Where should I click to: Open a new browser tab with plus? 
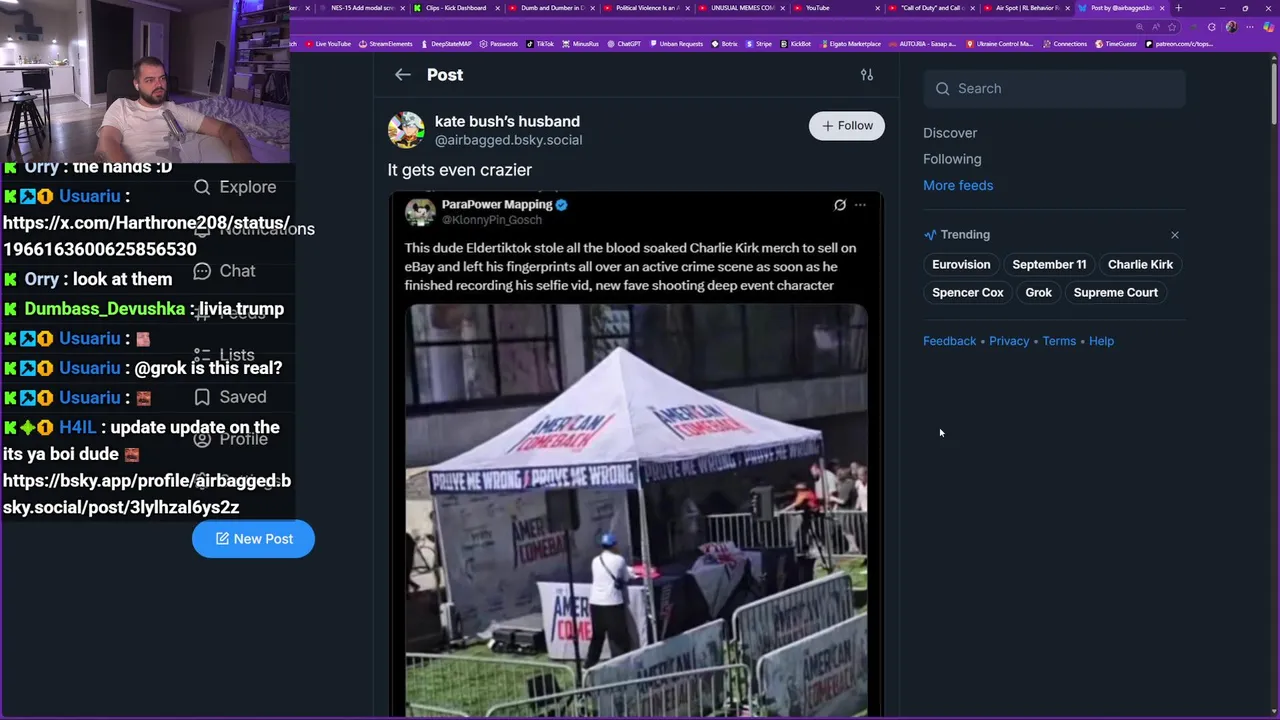(x=1178, y=8)
